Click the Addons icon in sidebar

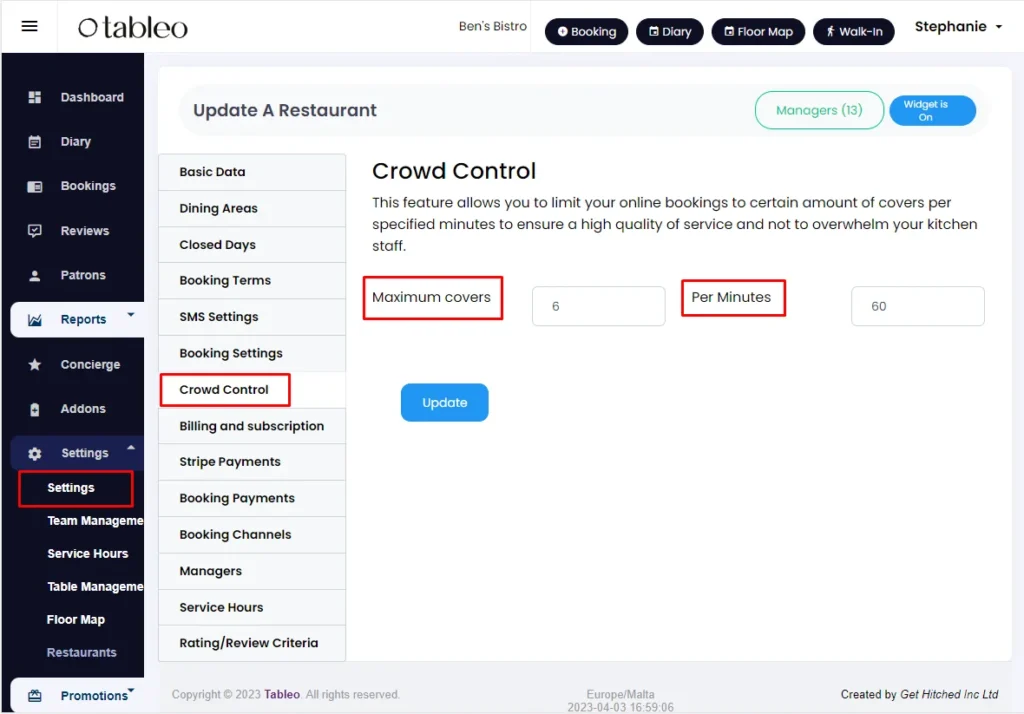tap(35, 410)
